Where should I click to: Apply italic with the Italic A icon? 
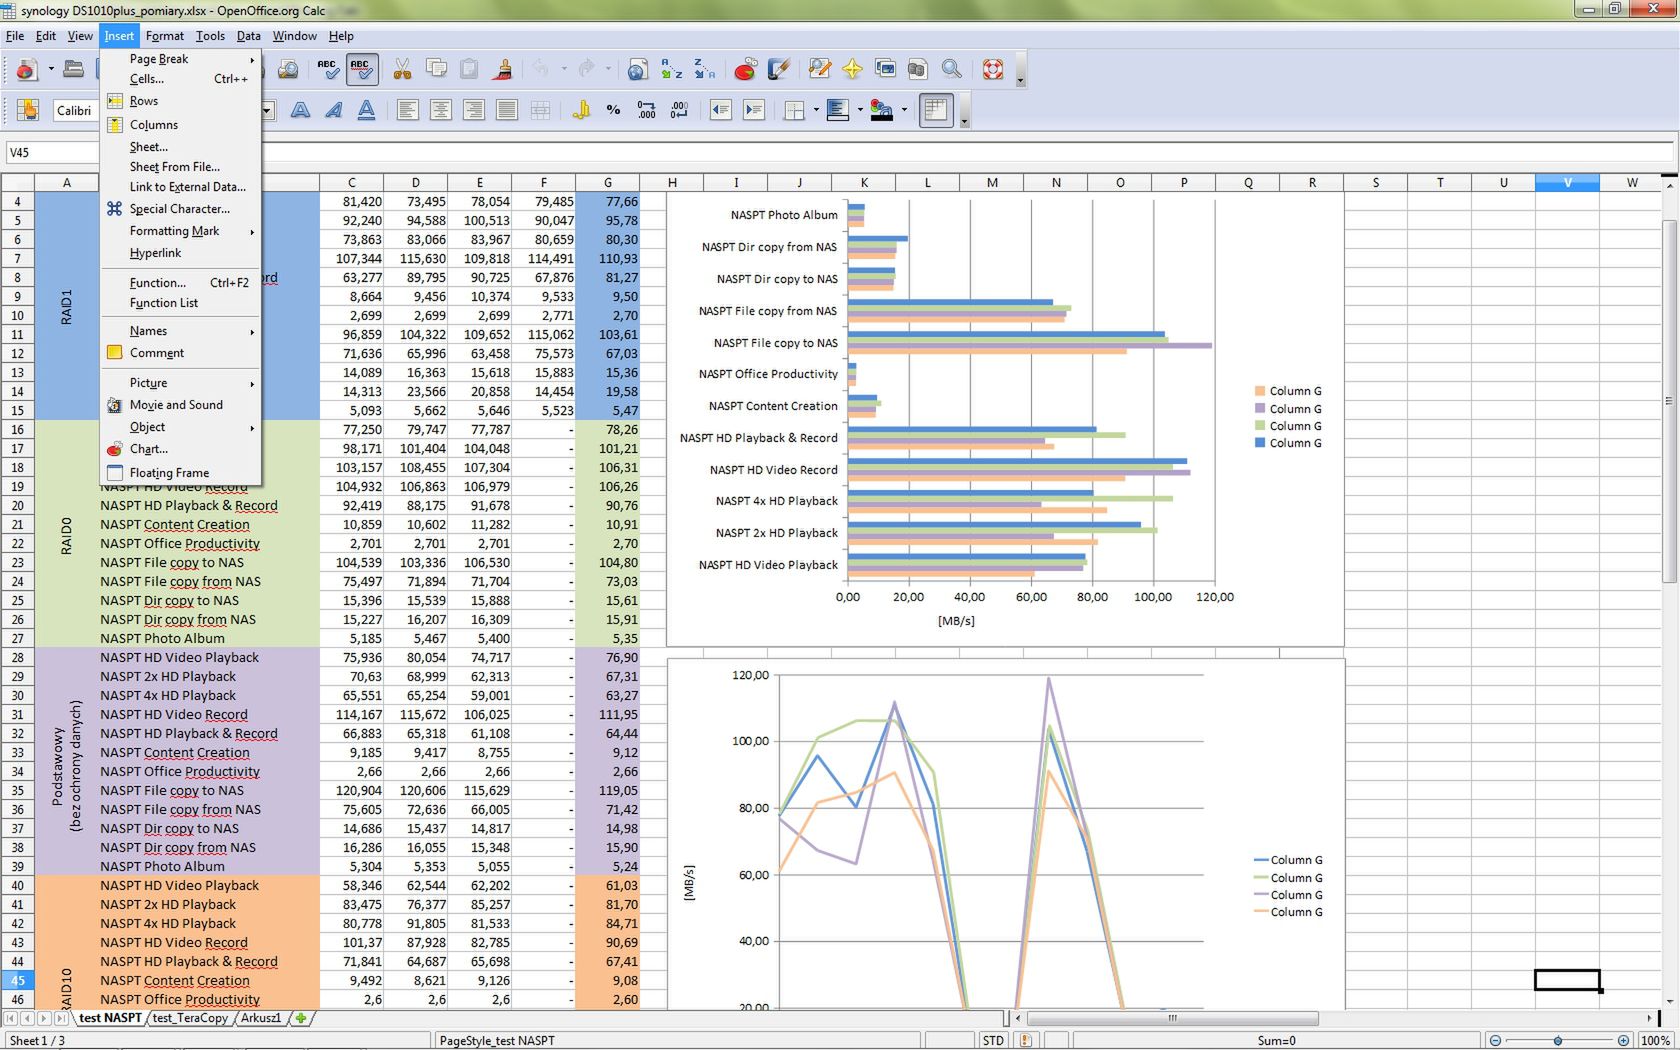[333, 110]
